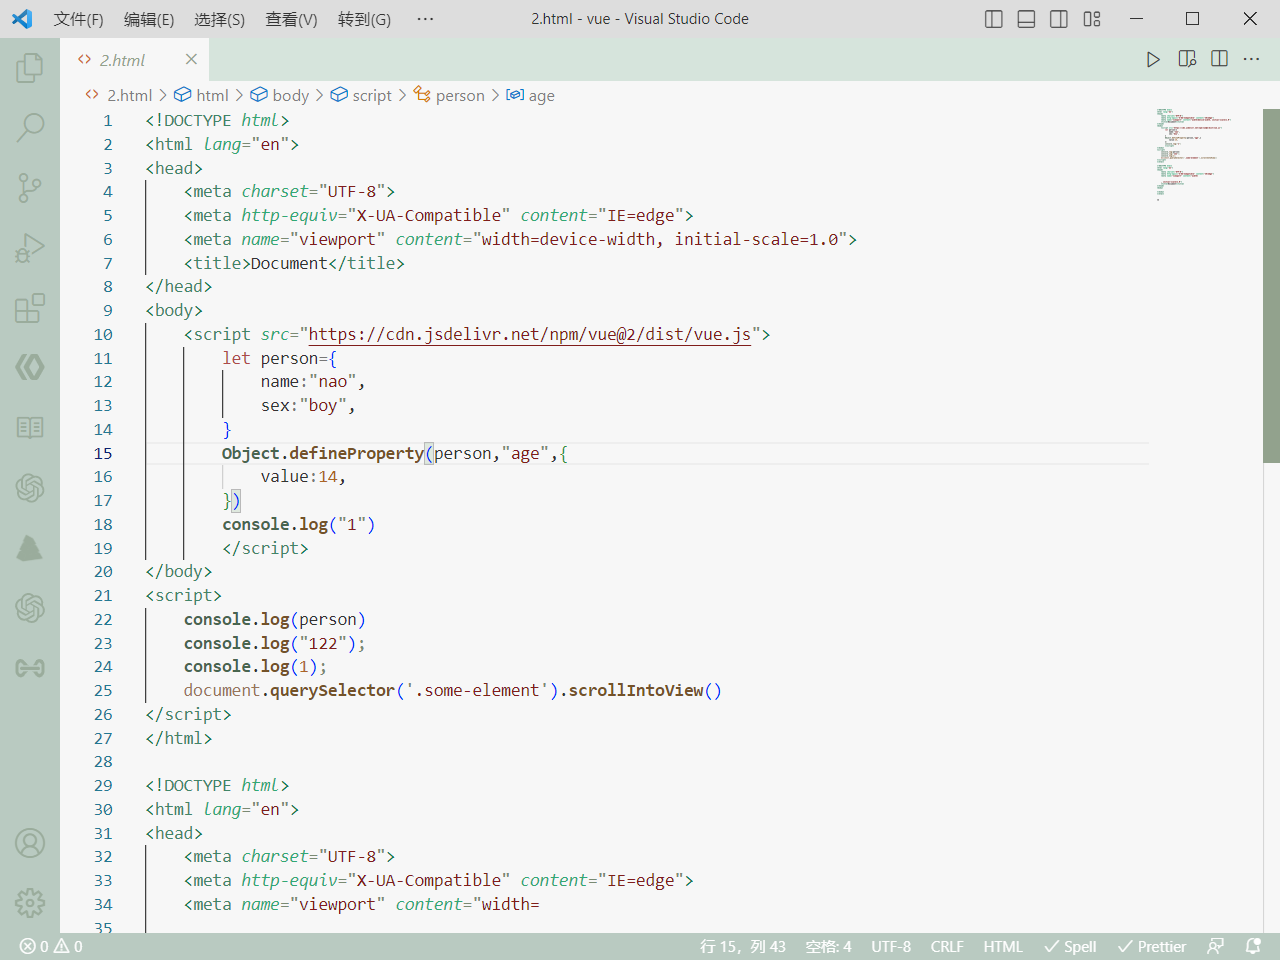Click on "let person={" on line 11
Screen dimensions: 1280x960
(x=280, y=358)
